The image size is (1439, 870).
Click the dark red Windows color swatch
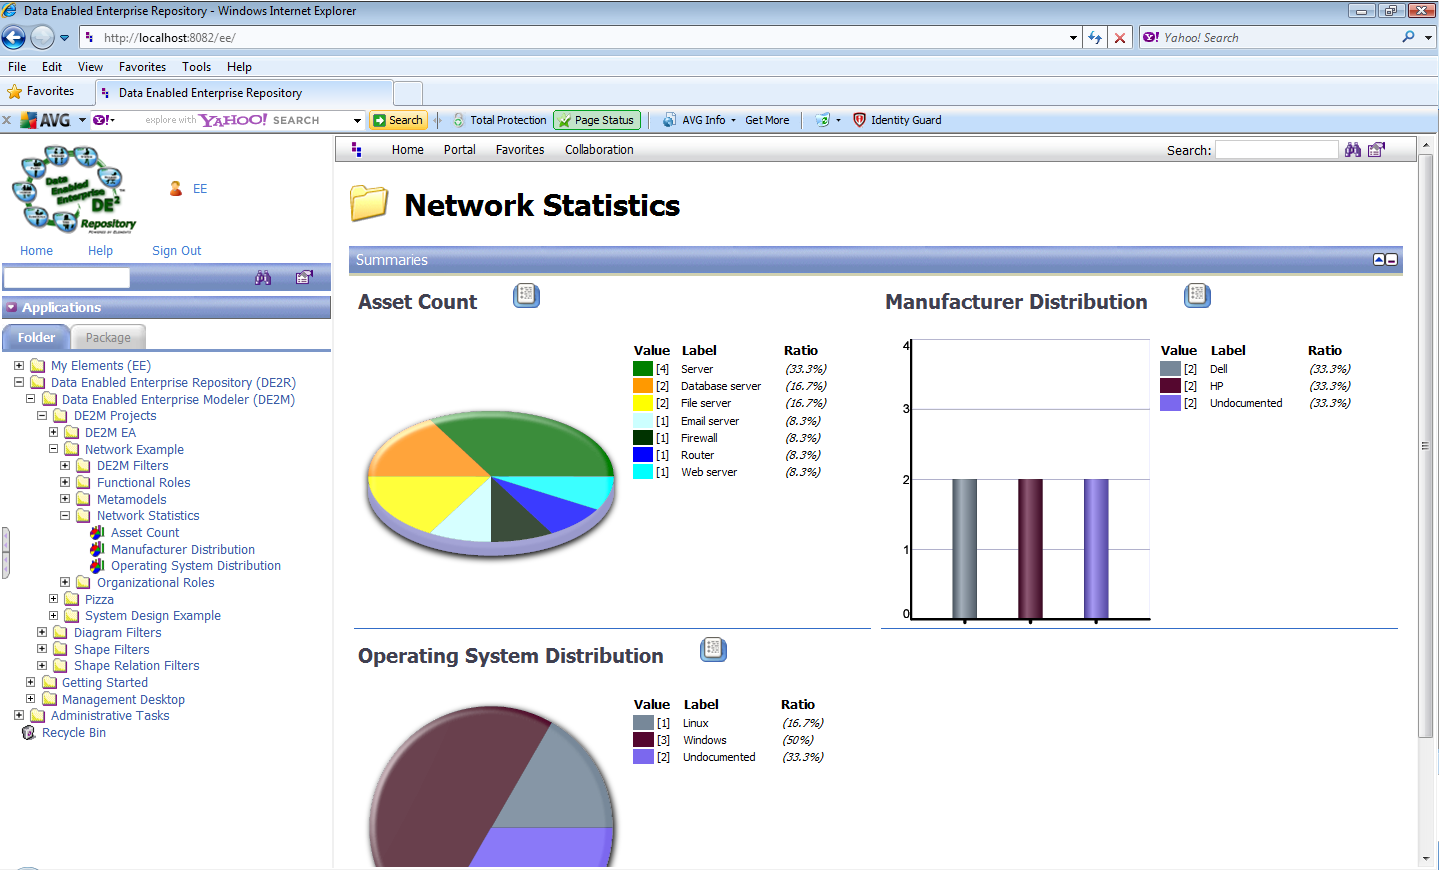pyautogui.click(x=643, y=740)
